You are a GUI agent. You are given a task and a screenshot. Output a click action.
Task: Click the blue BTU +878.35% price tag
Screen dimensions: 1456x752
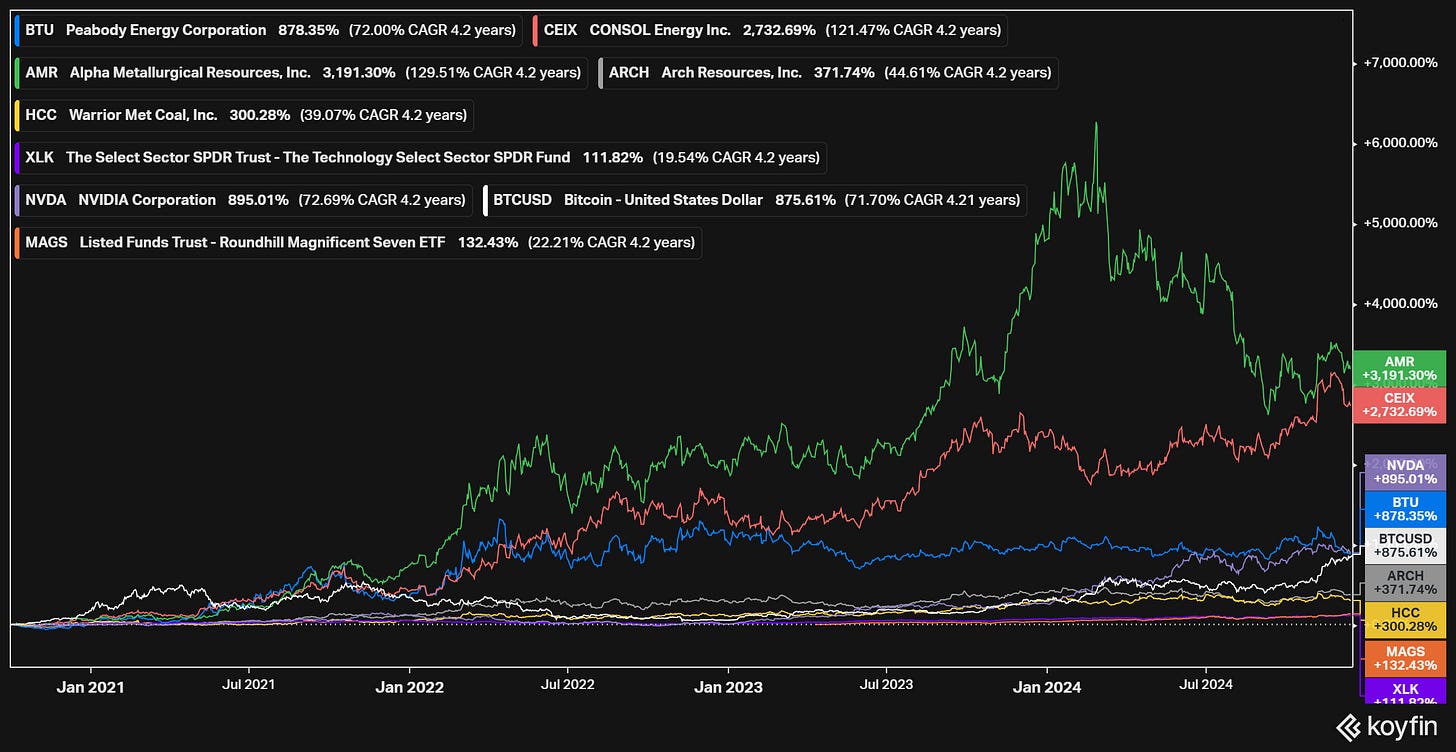[1405, 508]
